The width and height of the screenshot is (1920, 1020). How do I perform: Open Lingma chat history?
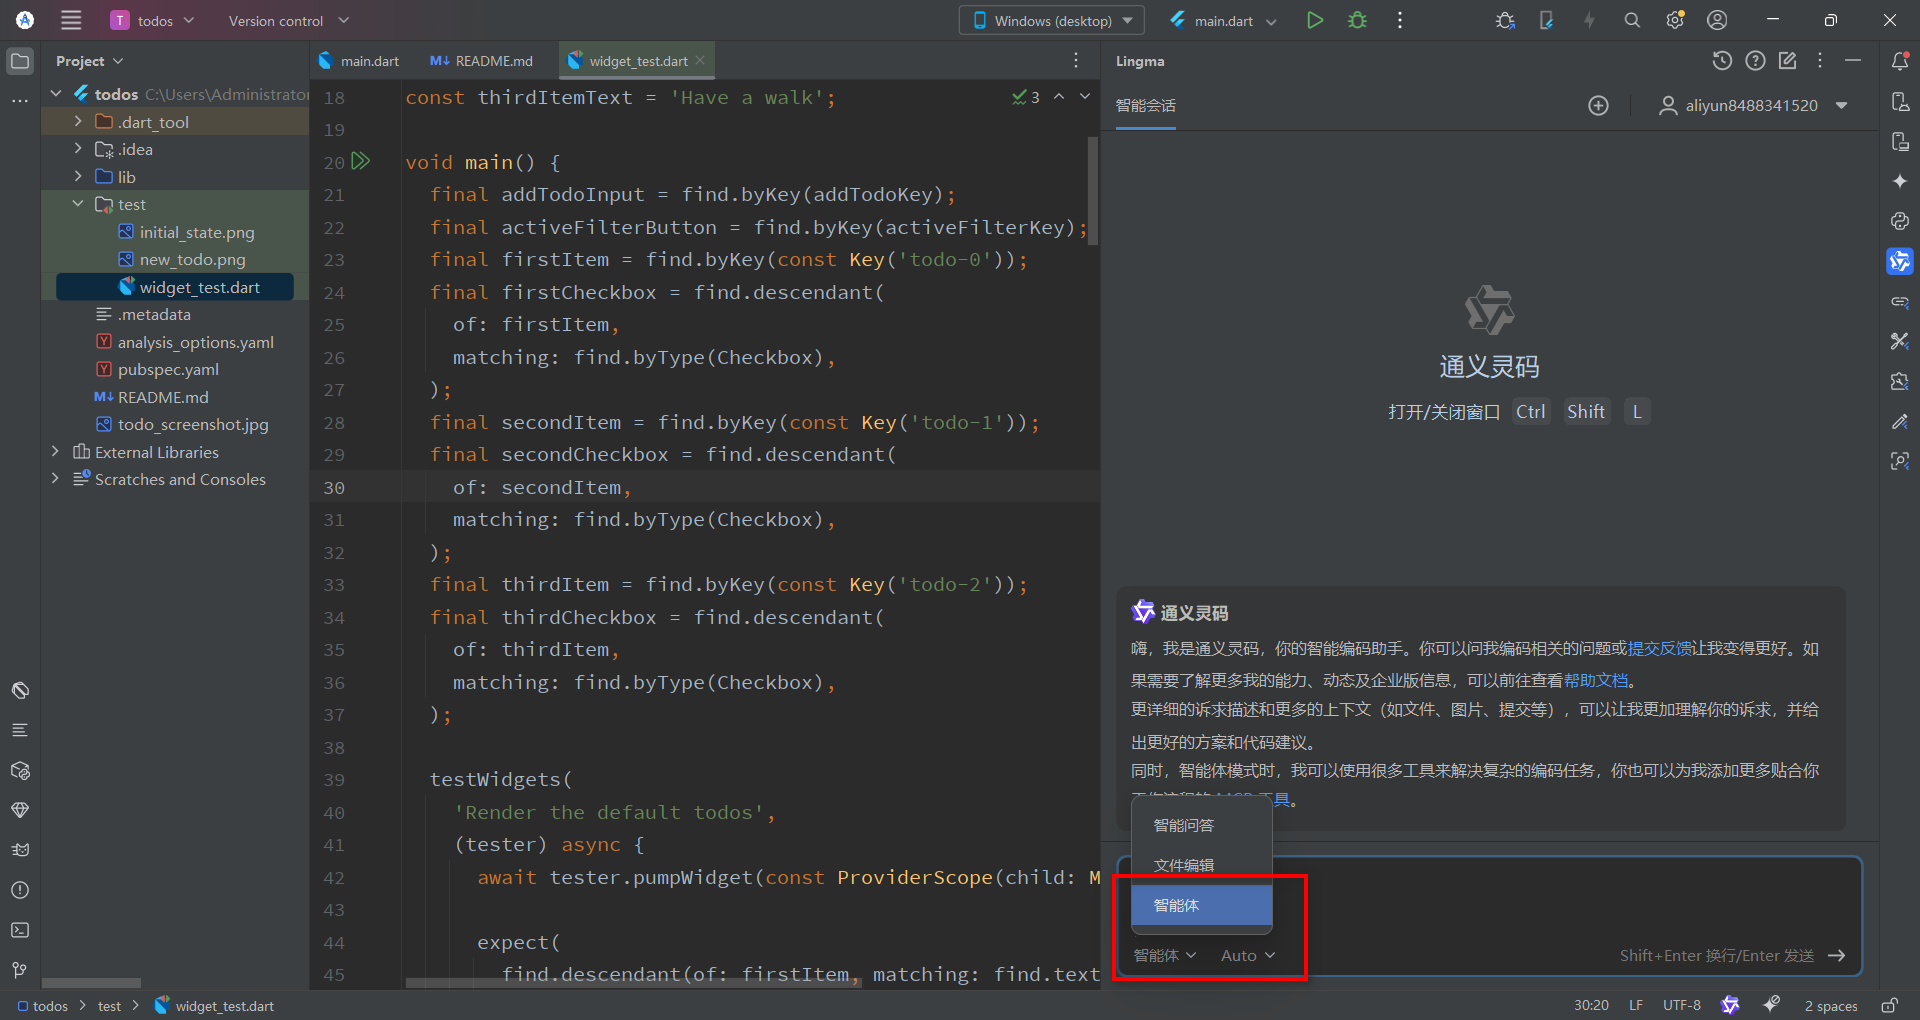(1722, 61)
